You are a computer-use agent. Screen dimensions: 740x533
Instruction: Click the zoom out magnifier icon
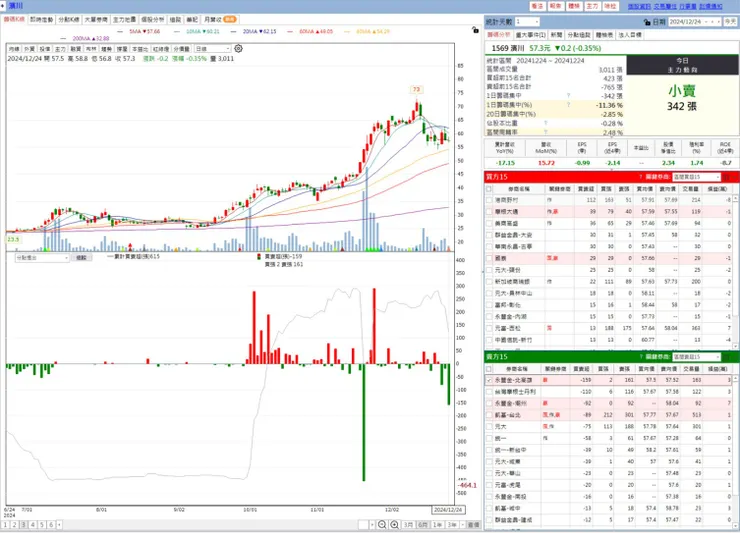(x=382, y=525)
